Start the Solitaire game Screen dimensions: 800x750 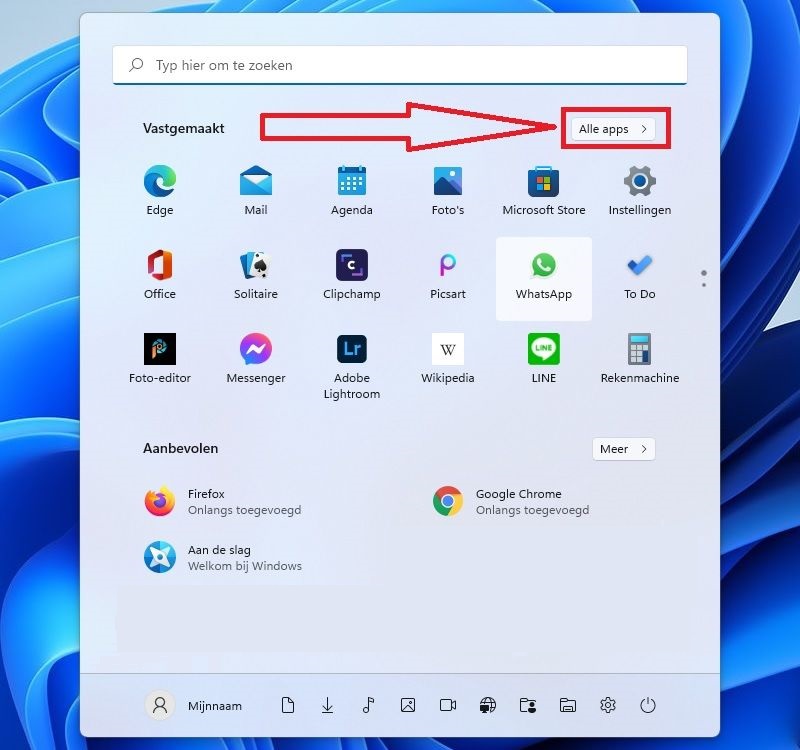click(256, 274)
